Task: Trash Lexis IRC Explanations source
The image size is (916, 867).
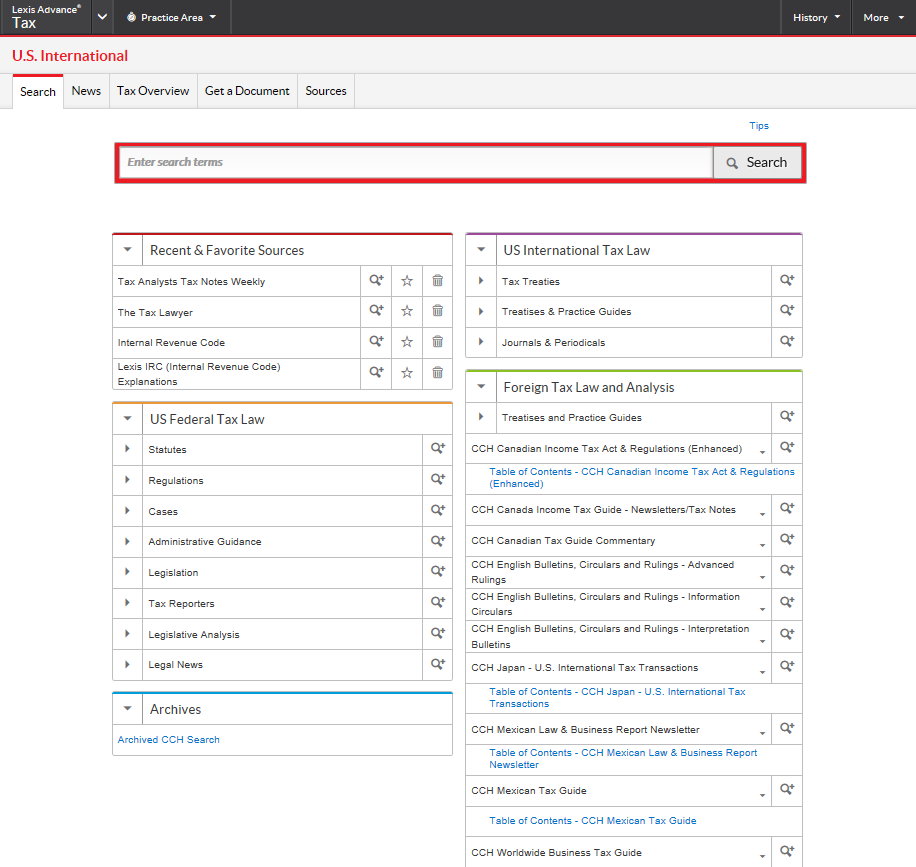Action: [x=438, y=372]
